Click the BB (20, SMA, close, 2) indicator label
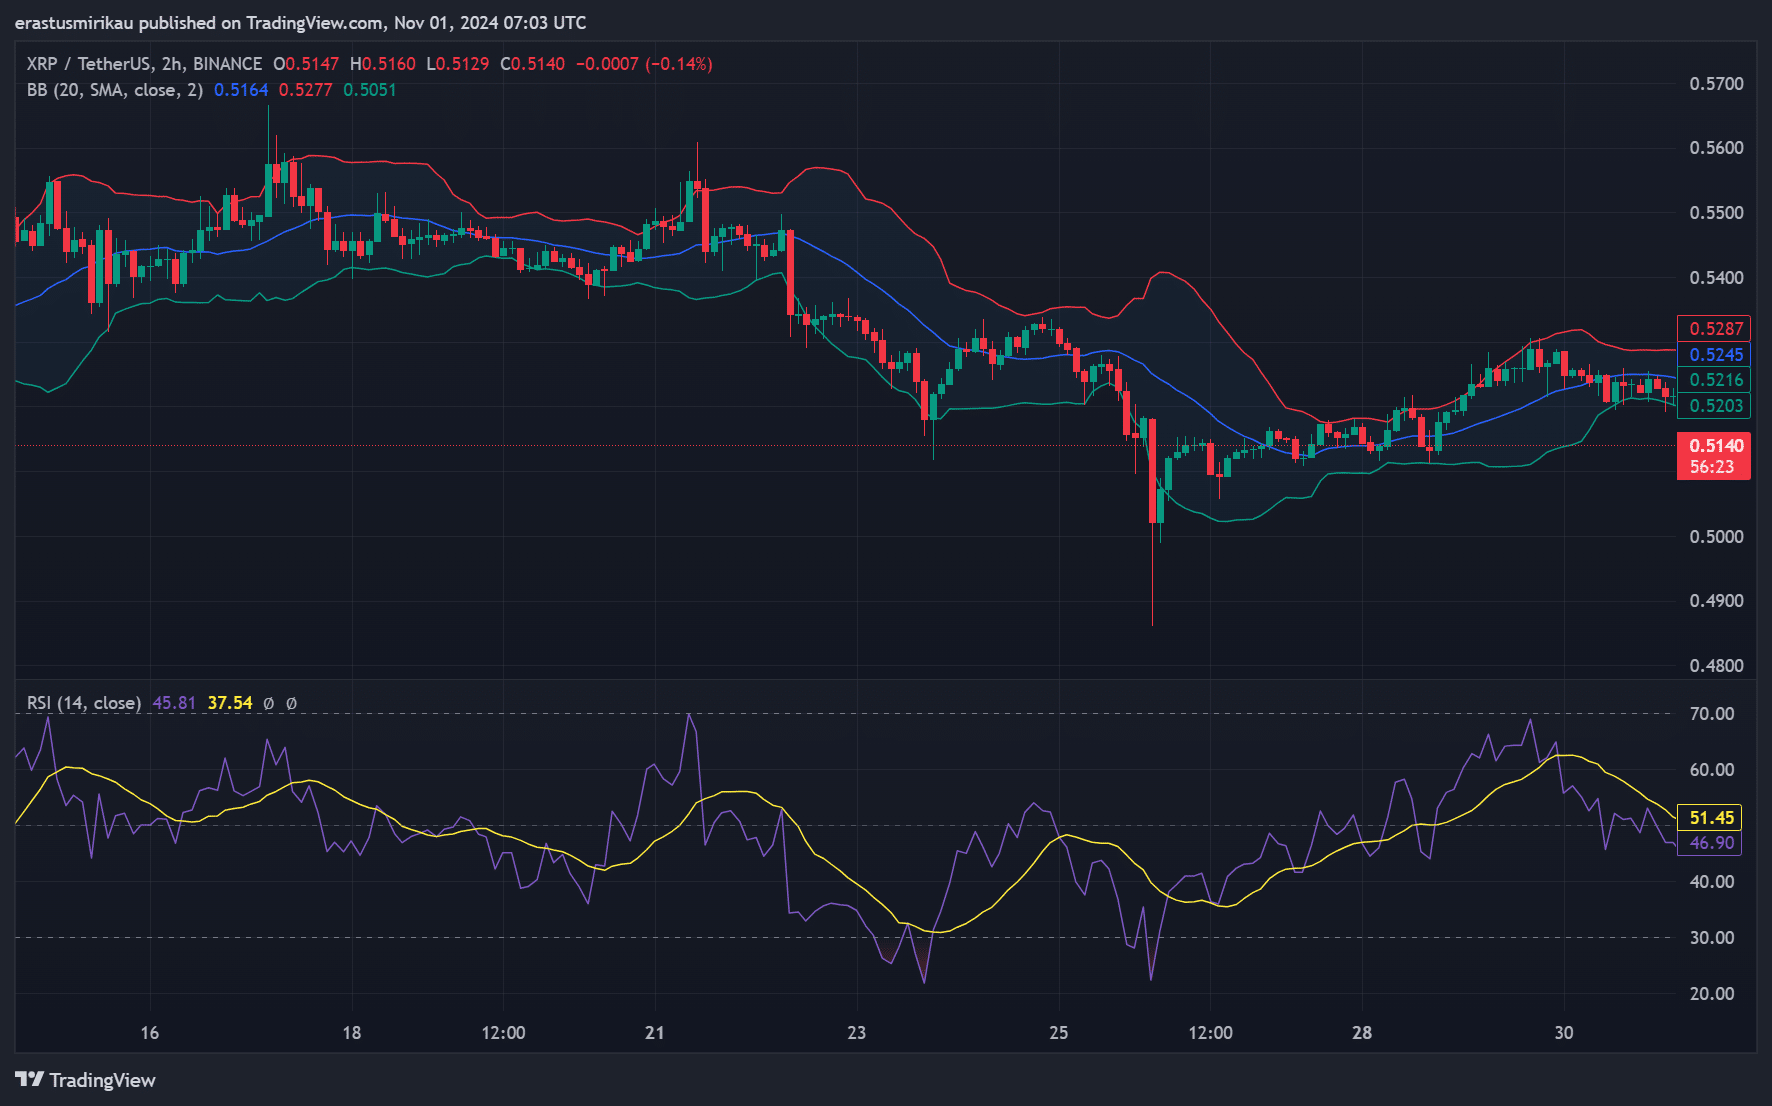The image size is (1772, 1106). click(115, 90)
